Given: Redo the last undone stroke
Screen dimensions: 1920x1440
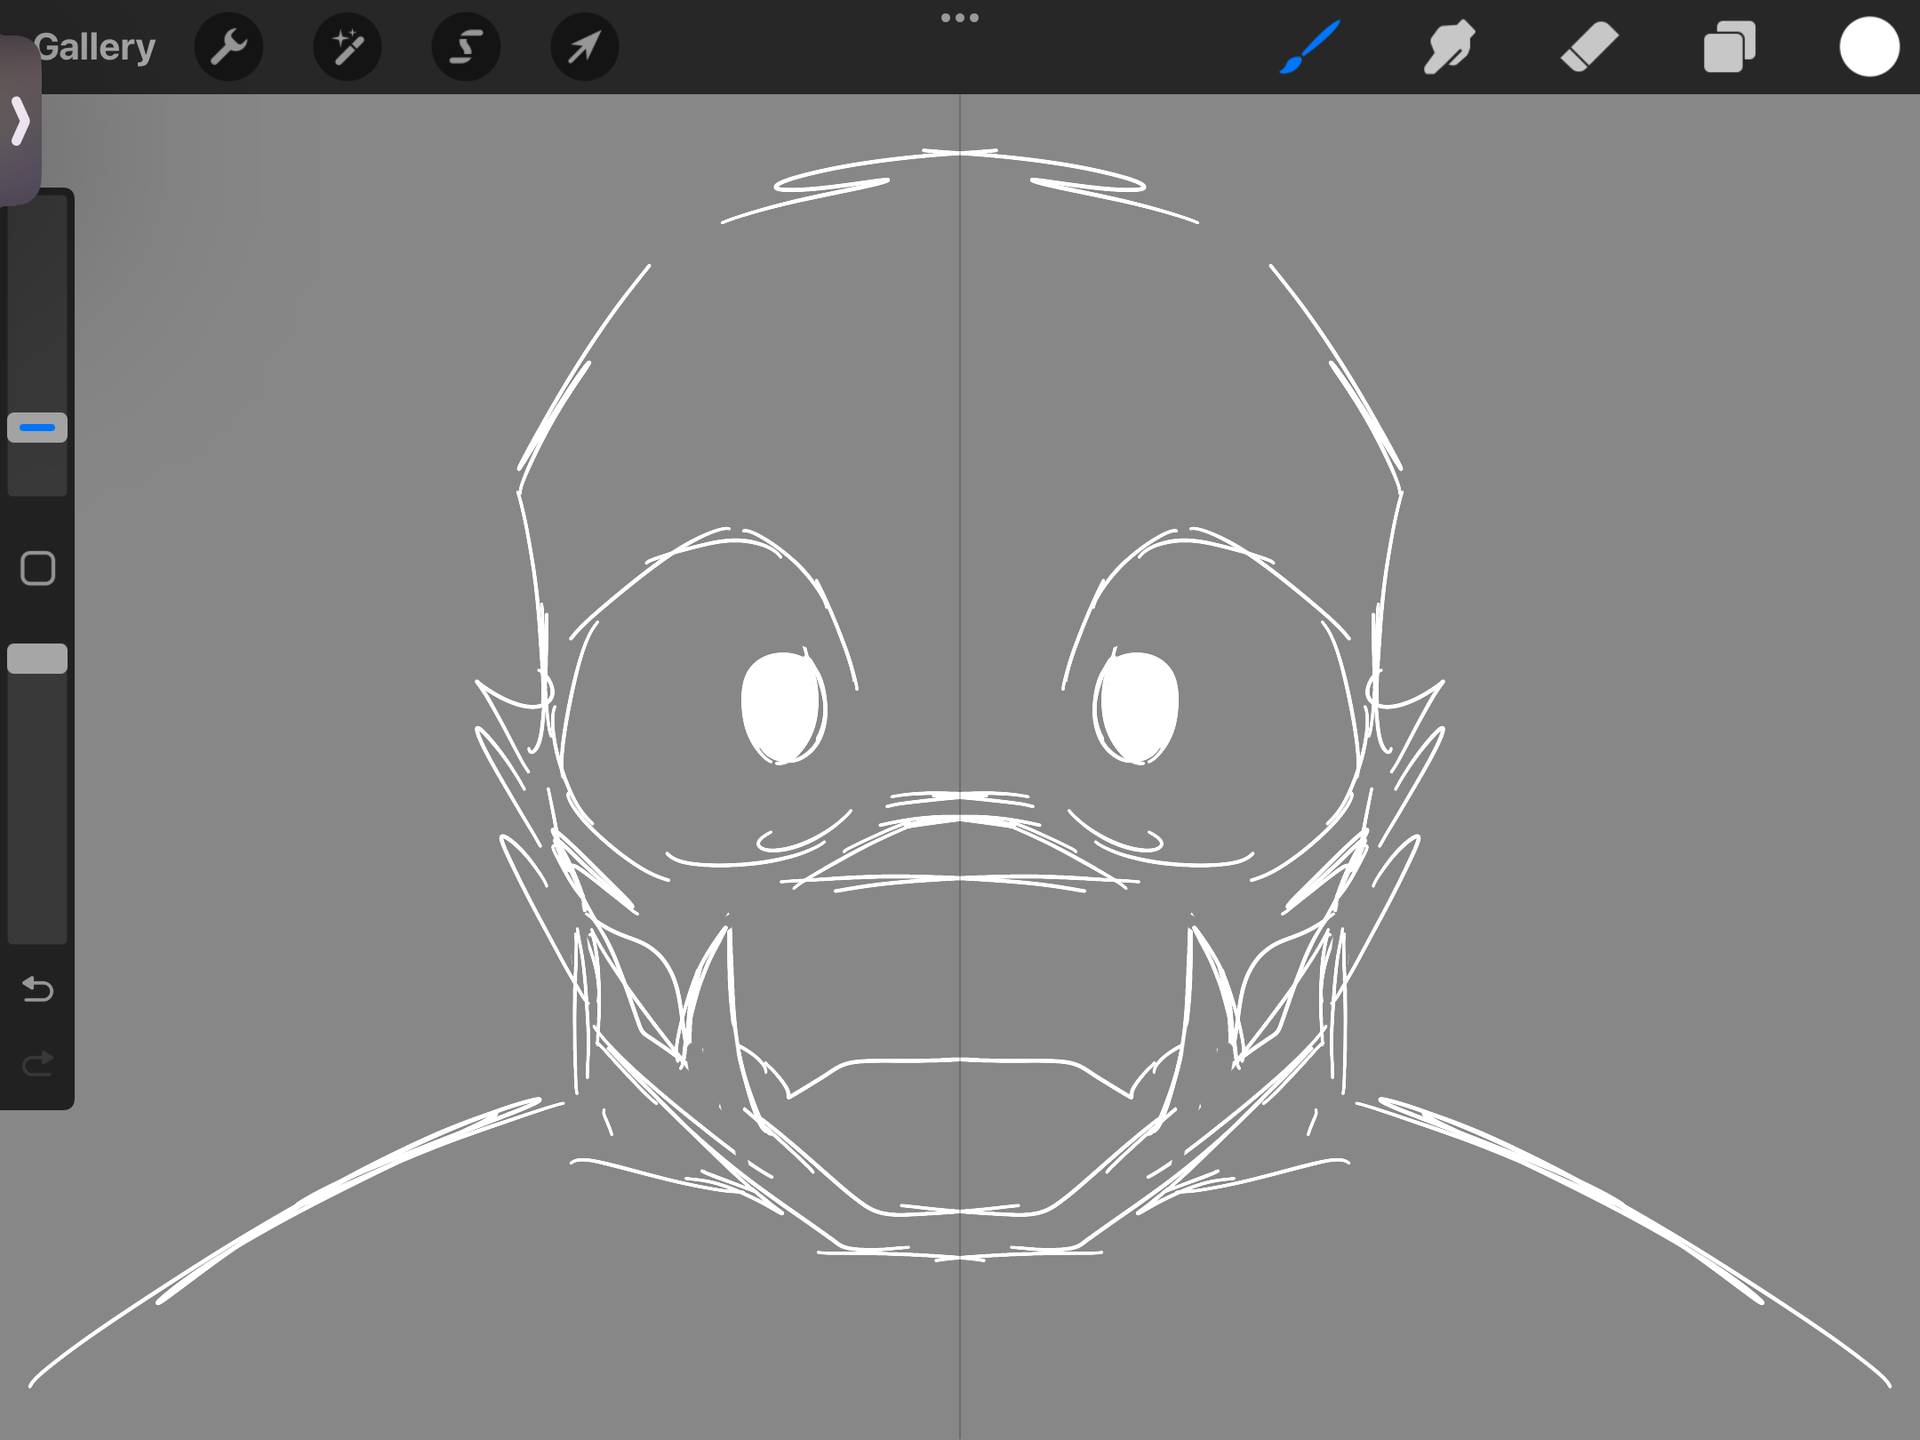Looking at the screenshot, I should [38, 1064].
